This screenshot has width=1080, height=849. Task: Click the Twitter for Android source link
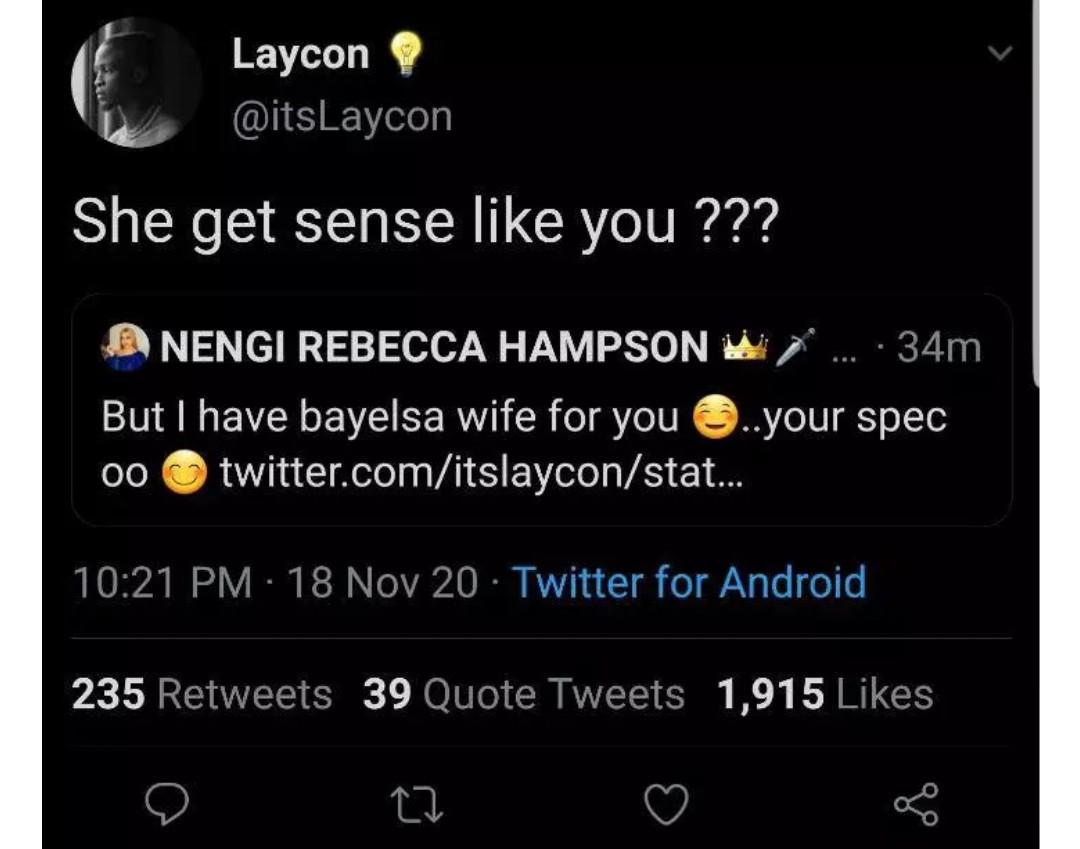(x=689, y=582)
